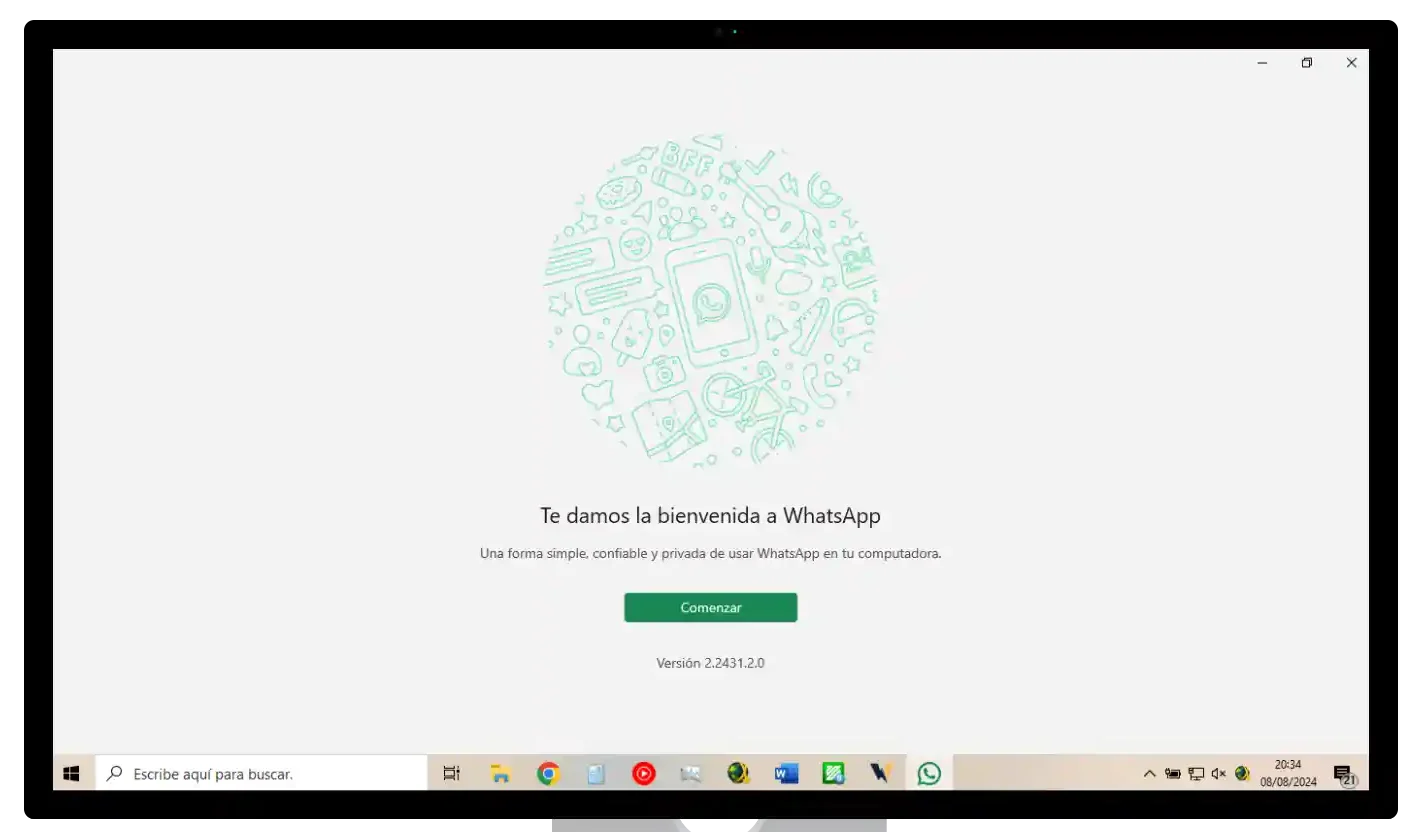The width and height of the screenshot is (1417, 832).
Task: Open network settings tray icon
Action: [1196, 773]
